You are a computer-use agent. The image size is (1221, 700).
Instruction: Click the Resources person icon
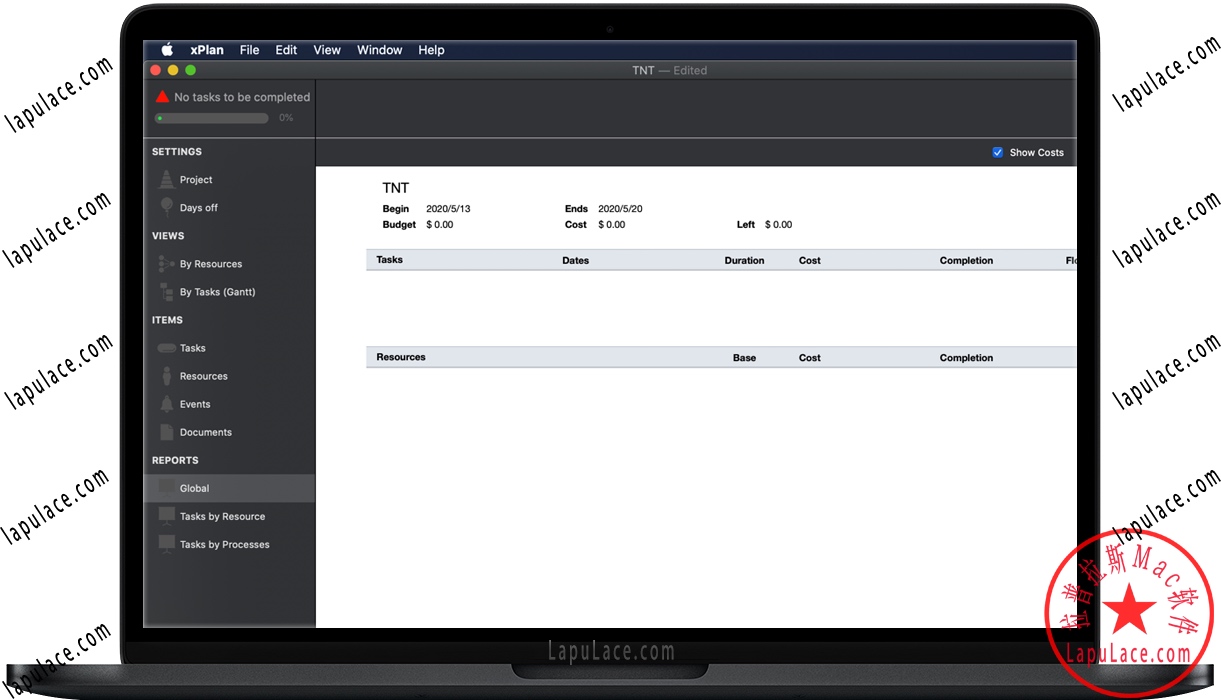166,376
